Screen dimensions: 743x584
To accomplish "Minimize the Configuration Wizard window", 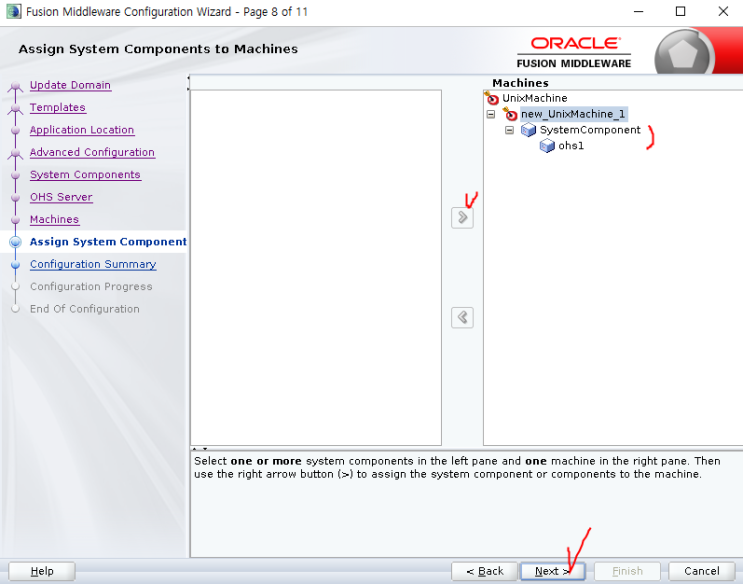I will 638,11.
